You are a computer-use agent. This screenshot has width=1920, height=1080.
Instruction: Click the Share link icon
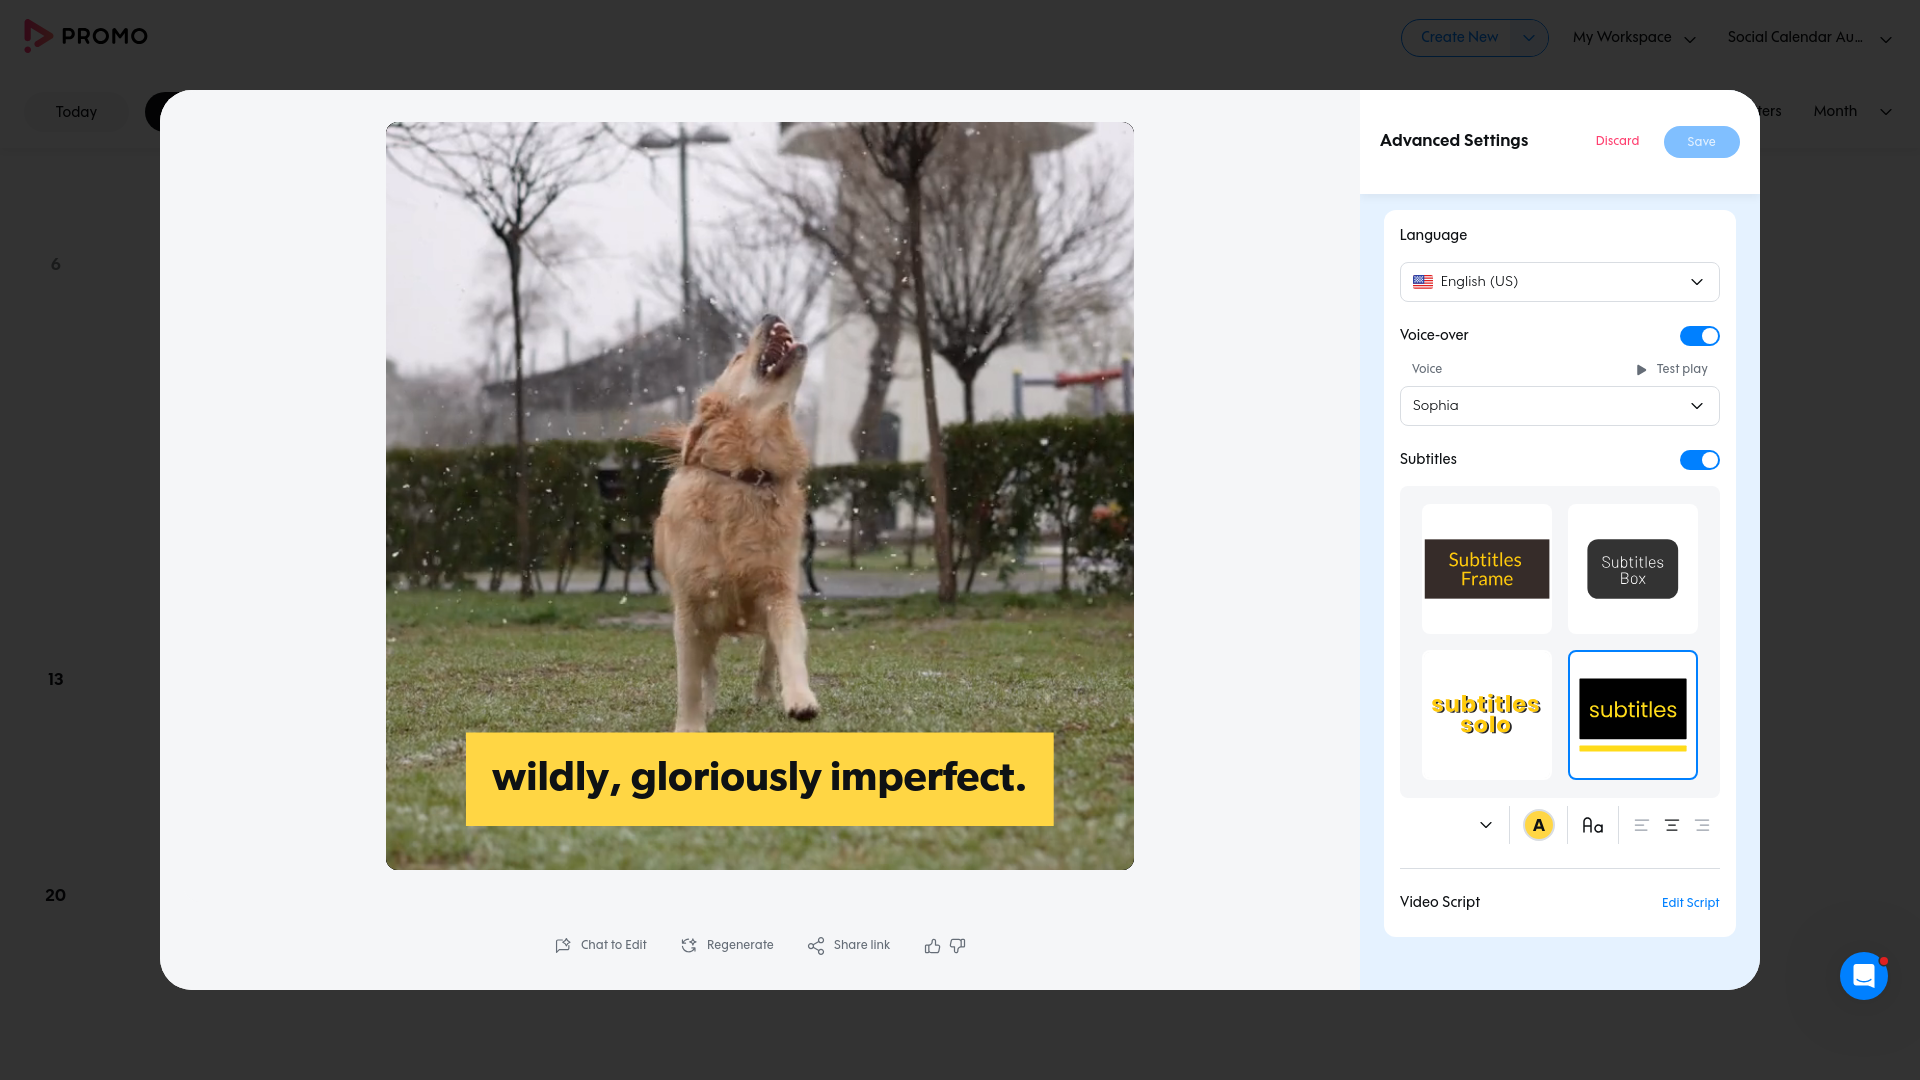pyautogui.click(x=816, y=946)
